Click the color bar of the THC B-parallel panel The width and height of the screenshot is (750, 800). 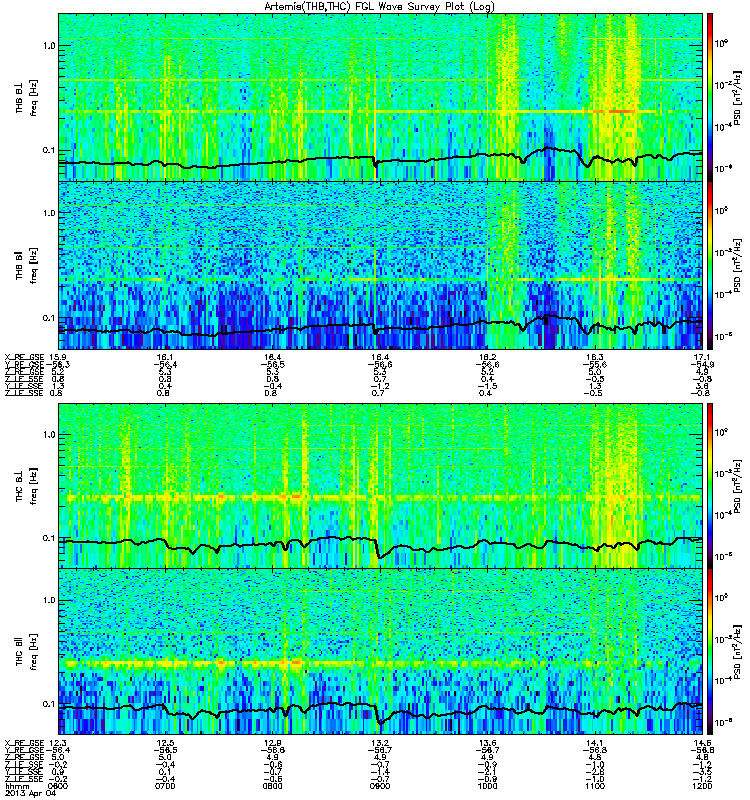(709, 651)
